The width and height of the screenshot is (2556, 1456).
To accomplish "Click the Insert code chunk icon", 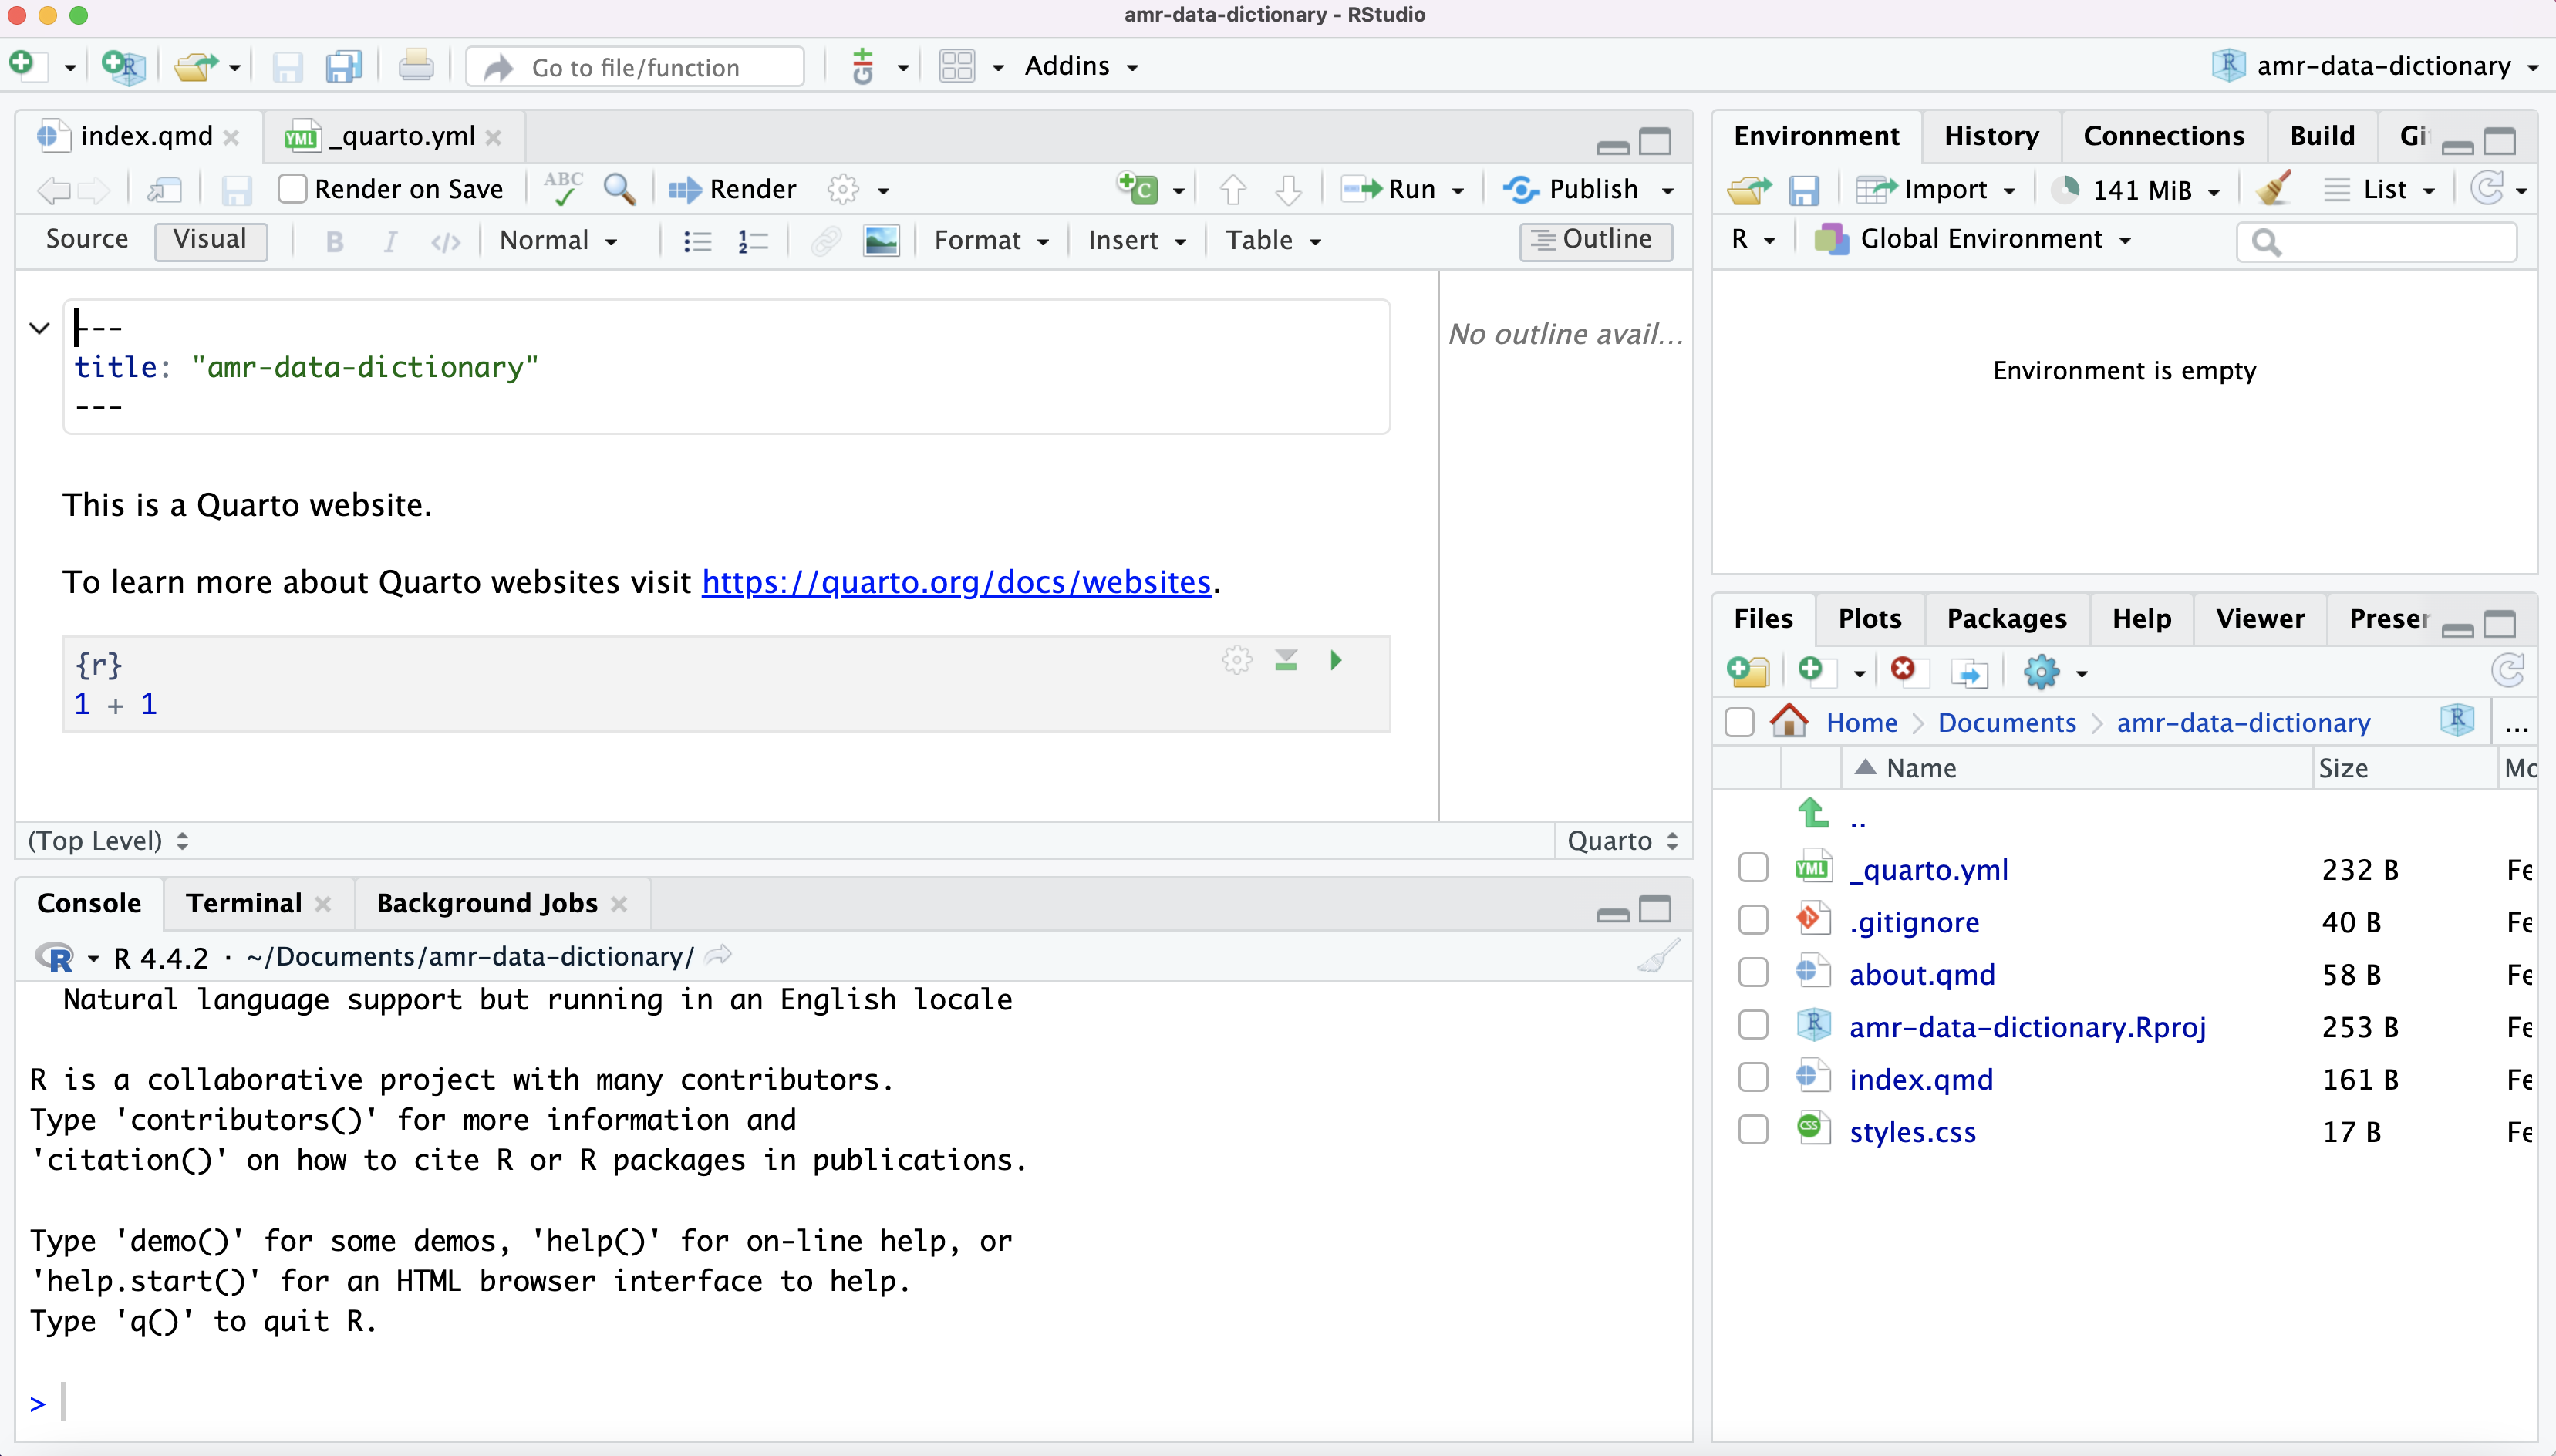I will pos(1138,188).
